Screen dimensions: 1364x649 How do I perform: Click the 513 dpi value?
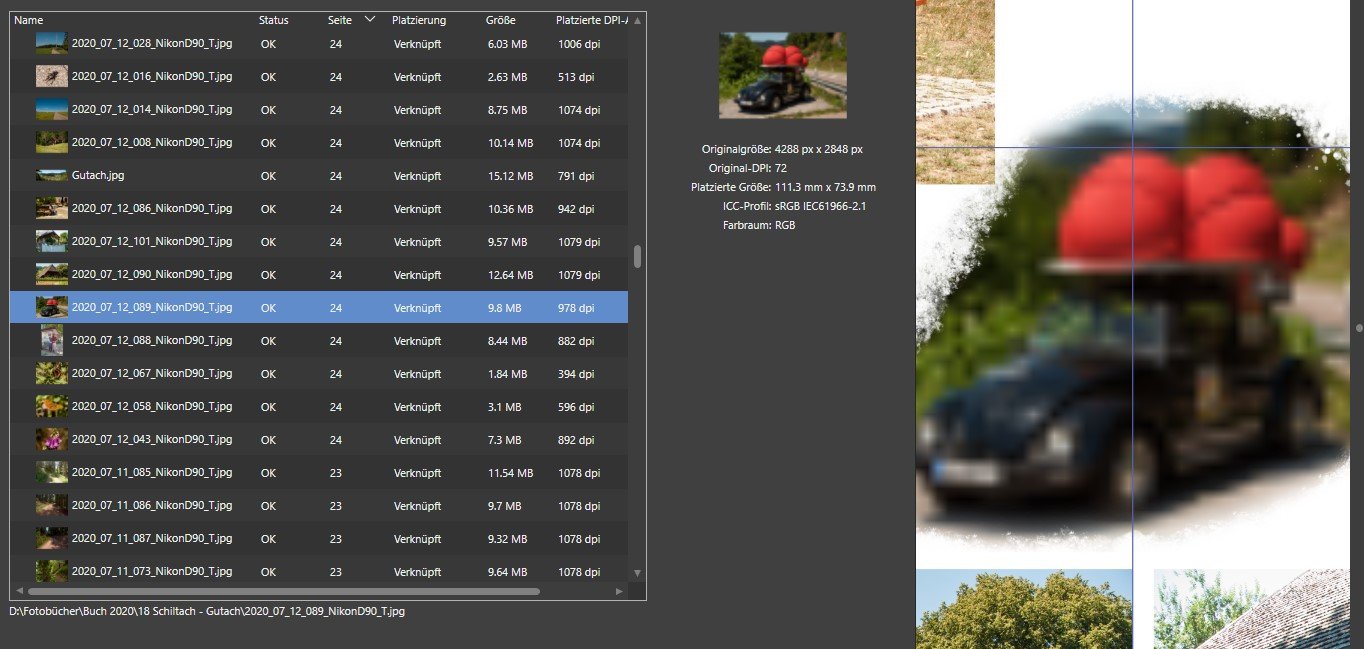576,77
